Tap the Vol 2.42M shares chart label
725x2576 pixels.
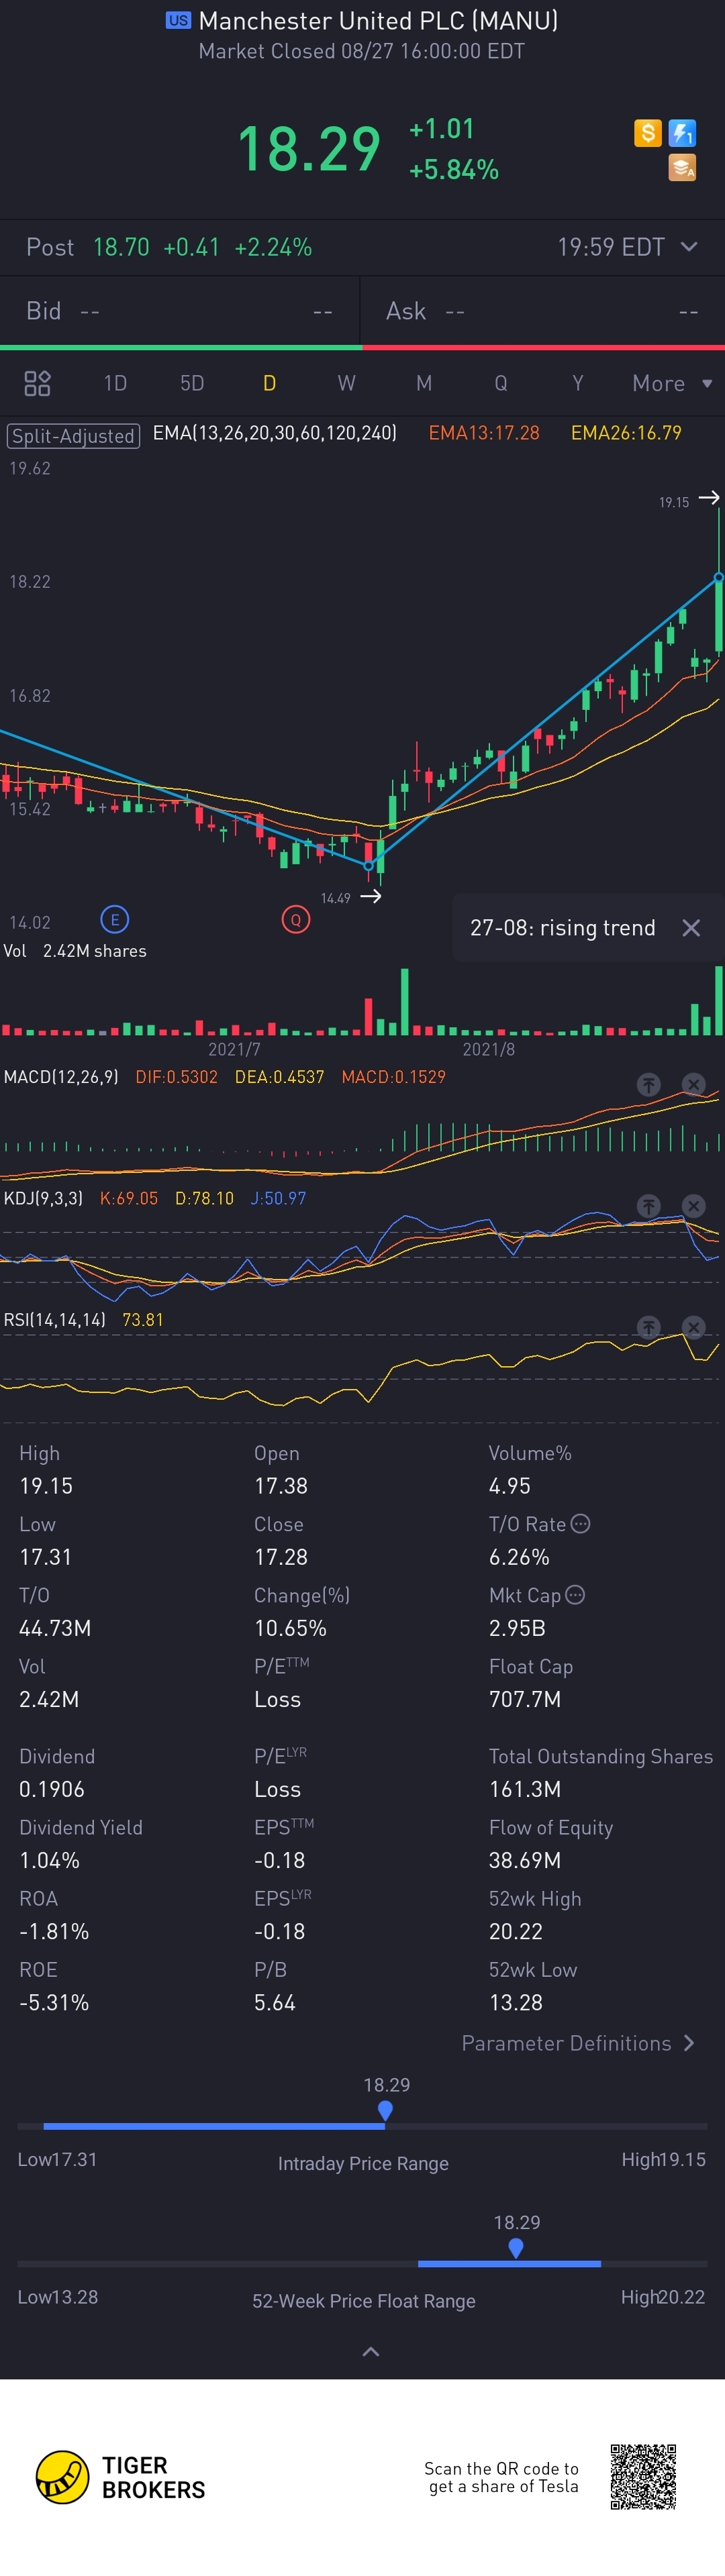click(75, 951)
